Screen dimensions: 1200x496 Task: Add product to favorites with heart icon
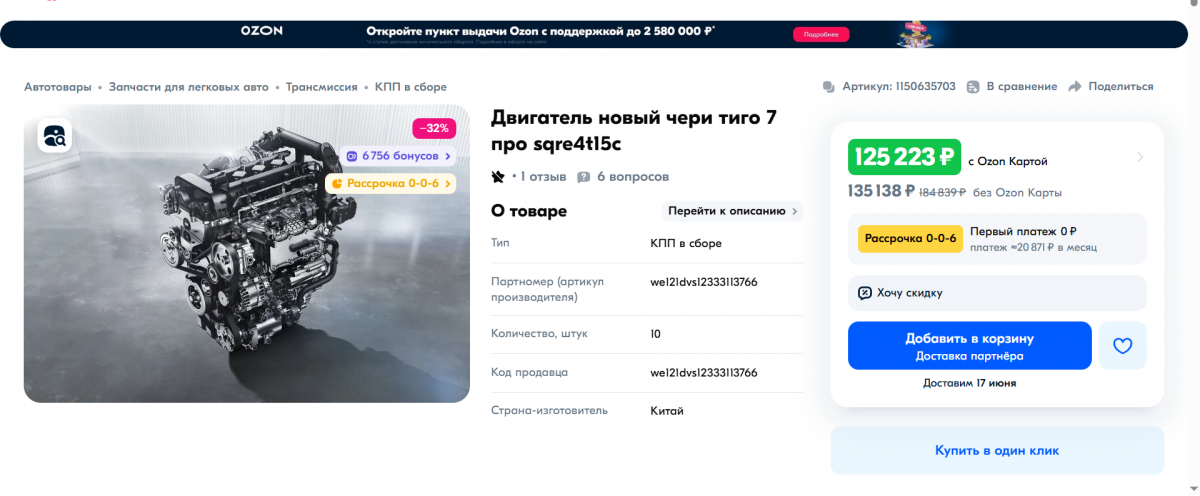point(1122,346)
